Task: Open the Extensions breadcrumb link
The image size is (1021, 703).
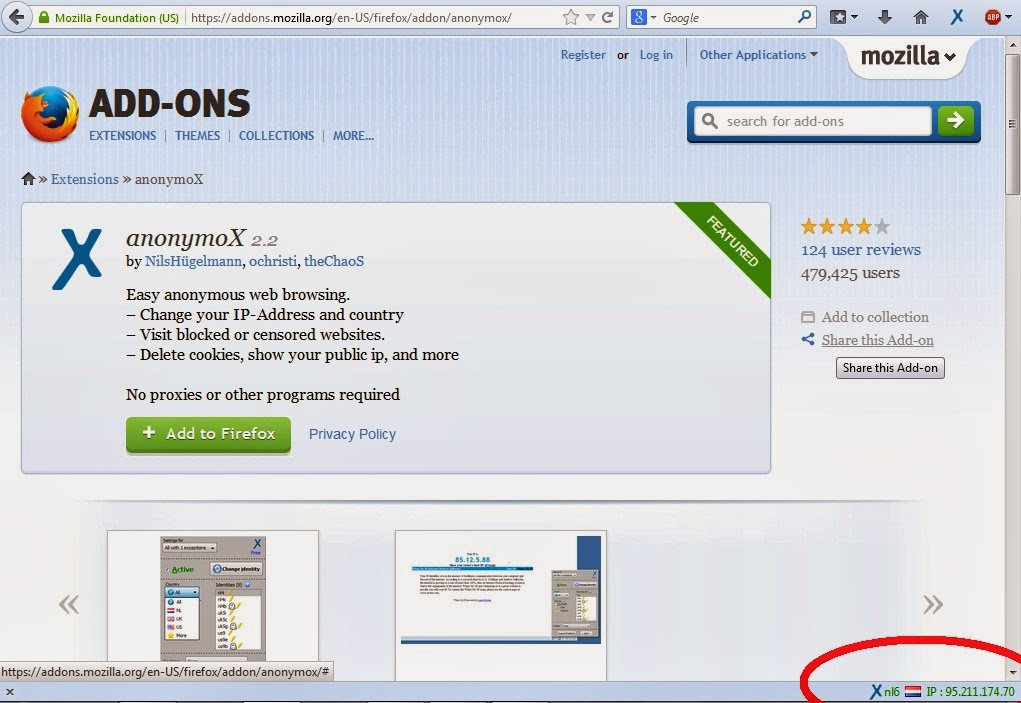Action: point(85,179)
